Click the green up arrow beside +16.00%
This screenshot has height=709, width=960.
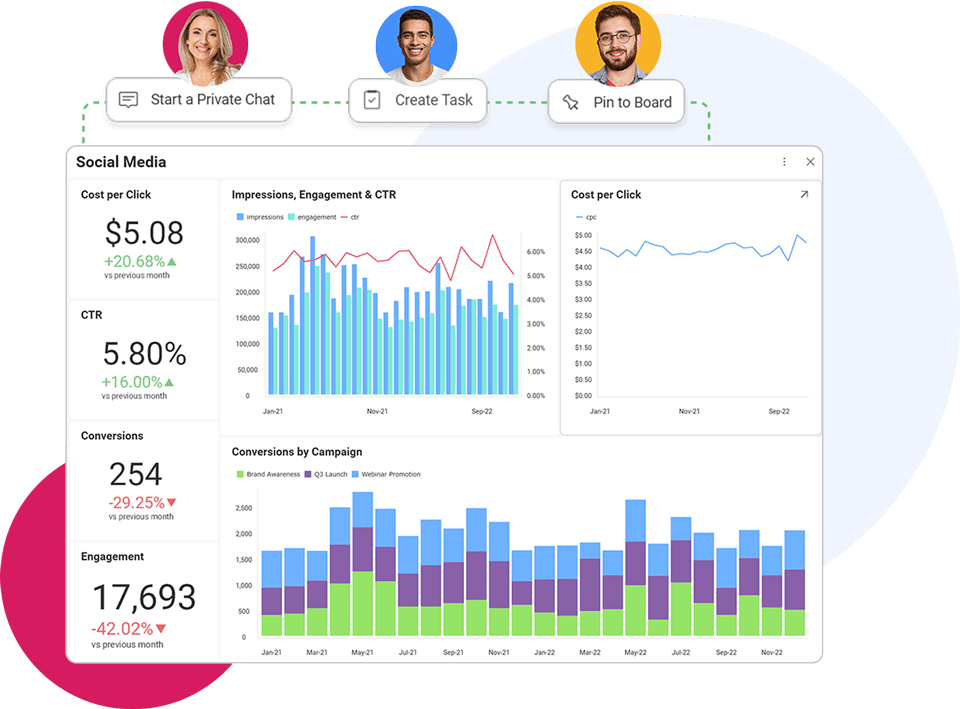coord(170,382)
